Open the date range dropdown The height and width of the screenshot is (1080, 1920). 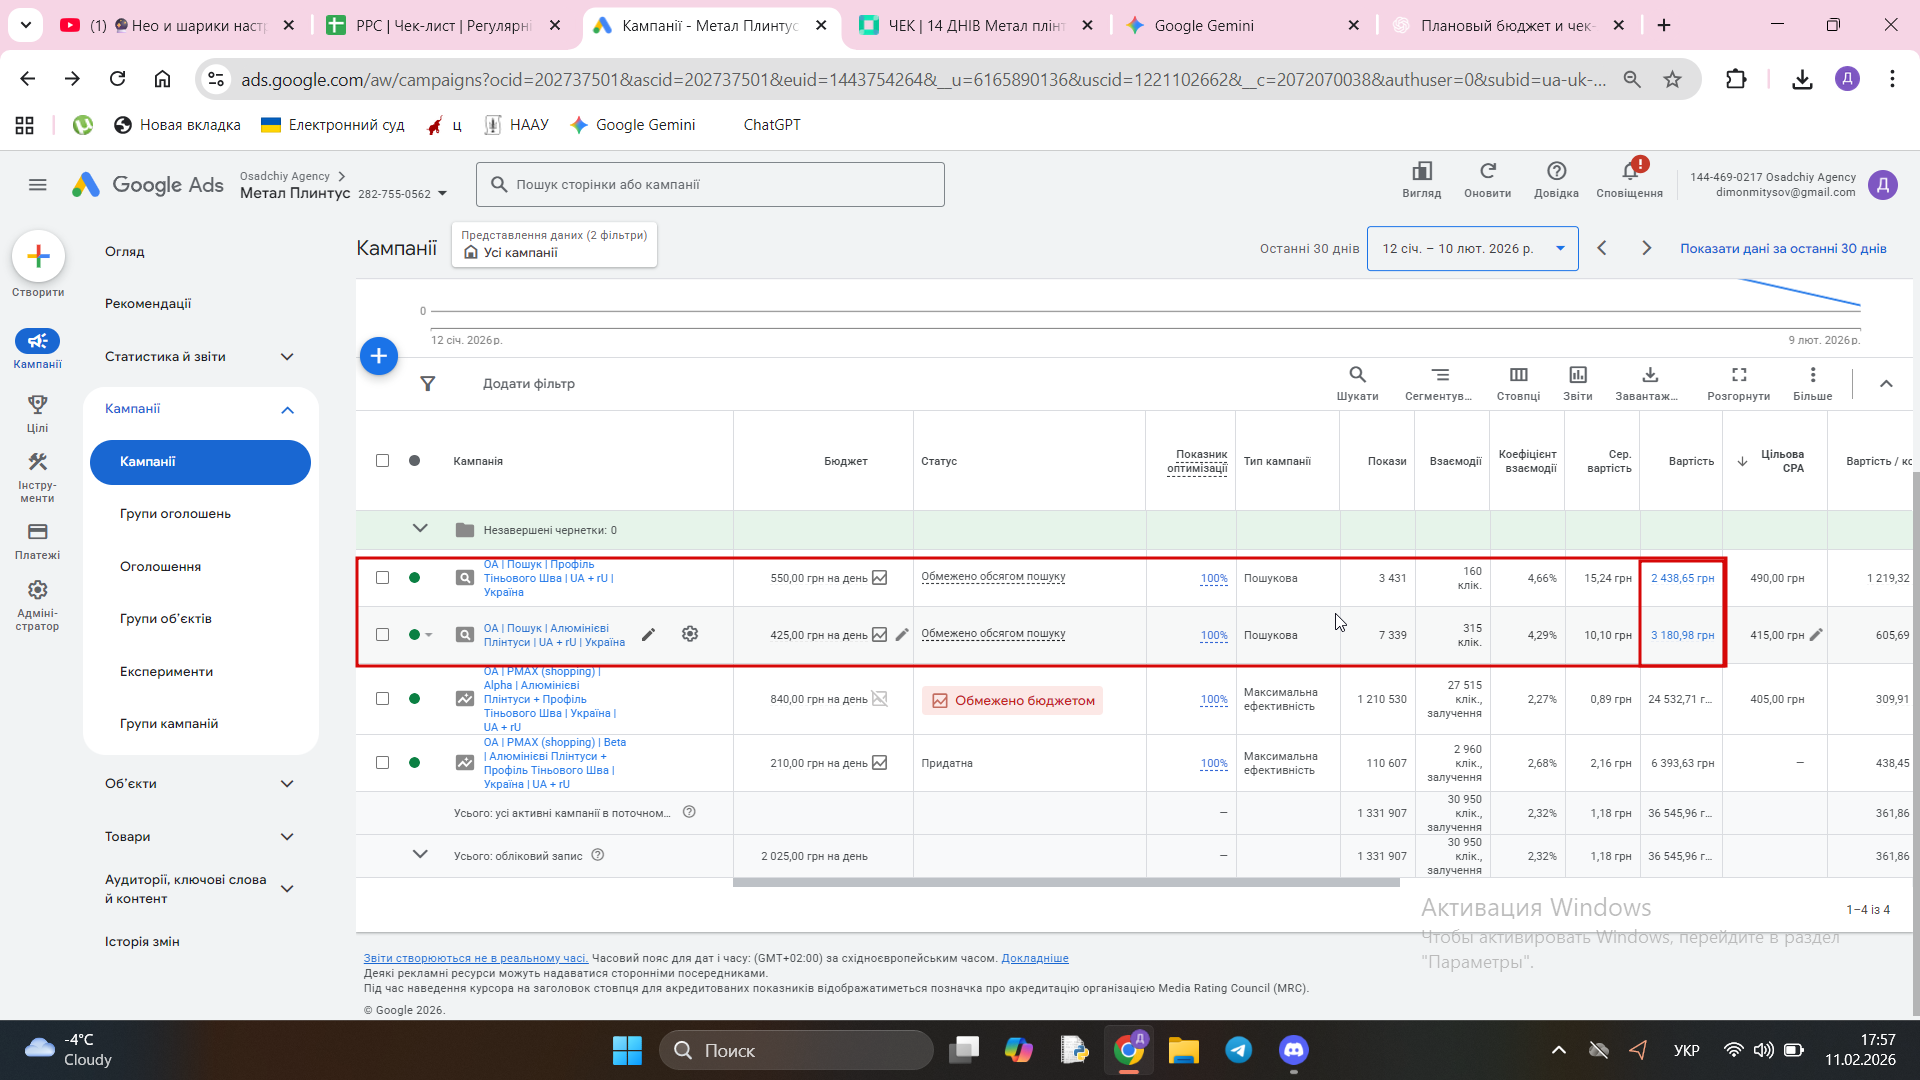pos(1472,249)
